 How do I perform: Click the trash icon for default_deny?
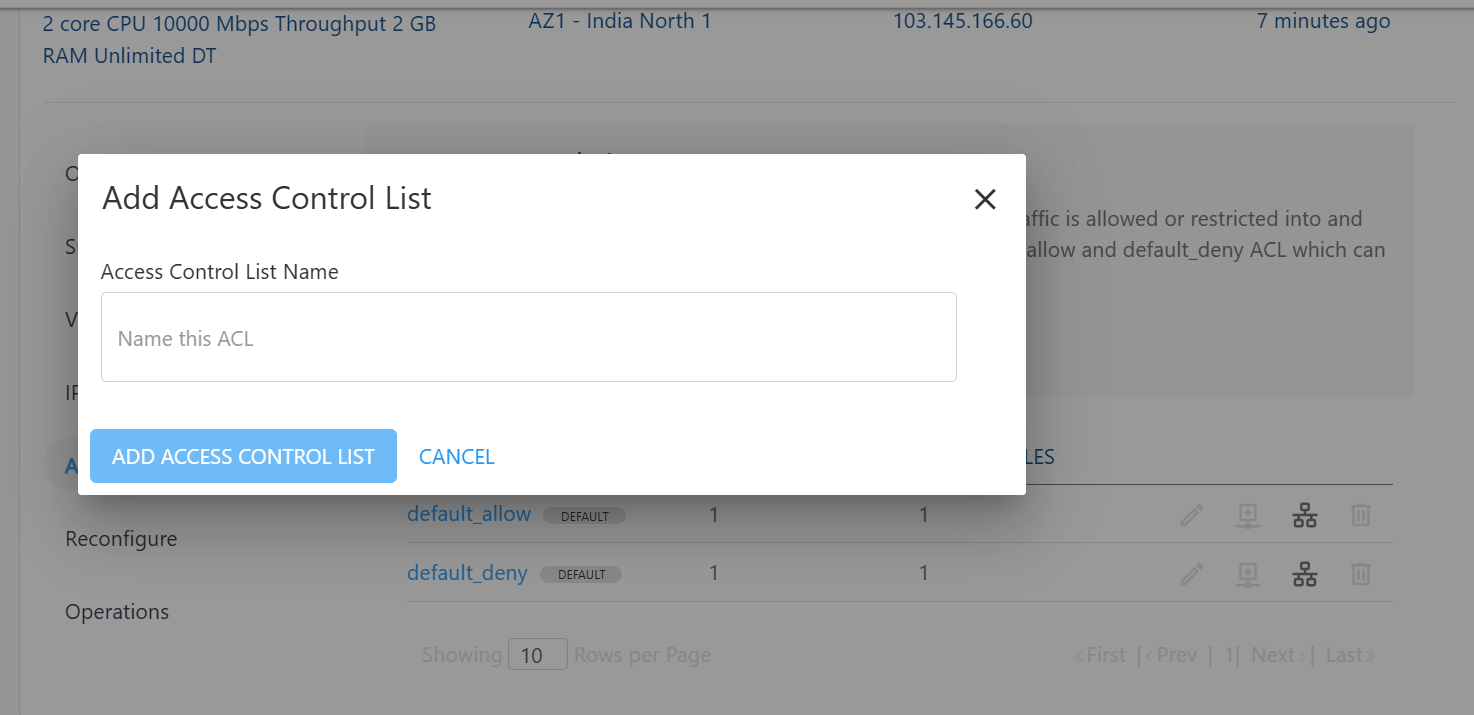[1360, 574]
